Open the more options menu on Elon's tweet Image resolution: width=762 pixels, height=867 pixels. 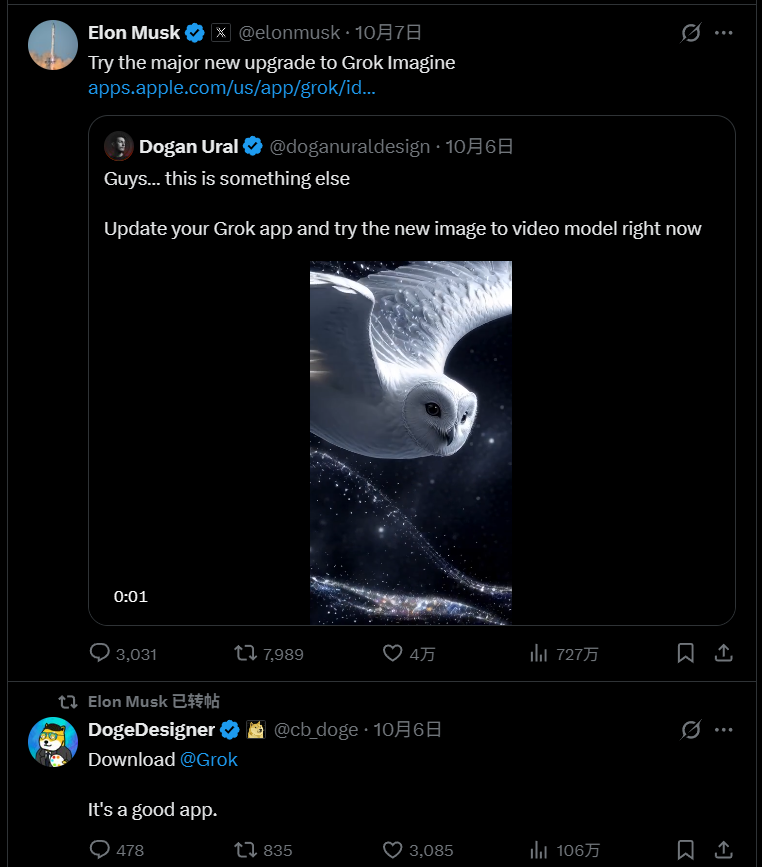(x=724, y=32)
